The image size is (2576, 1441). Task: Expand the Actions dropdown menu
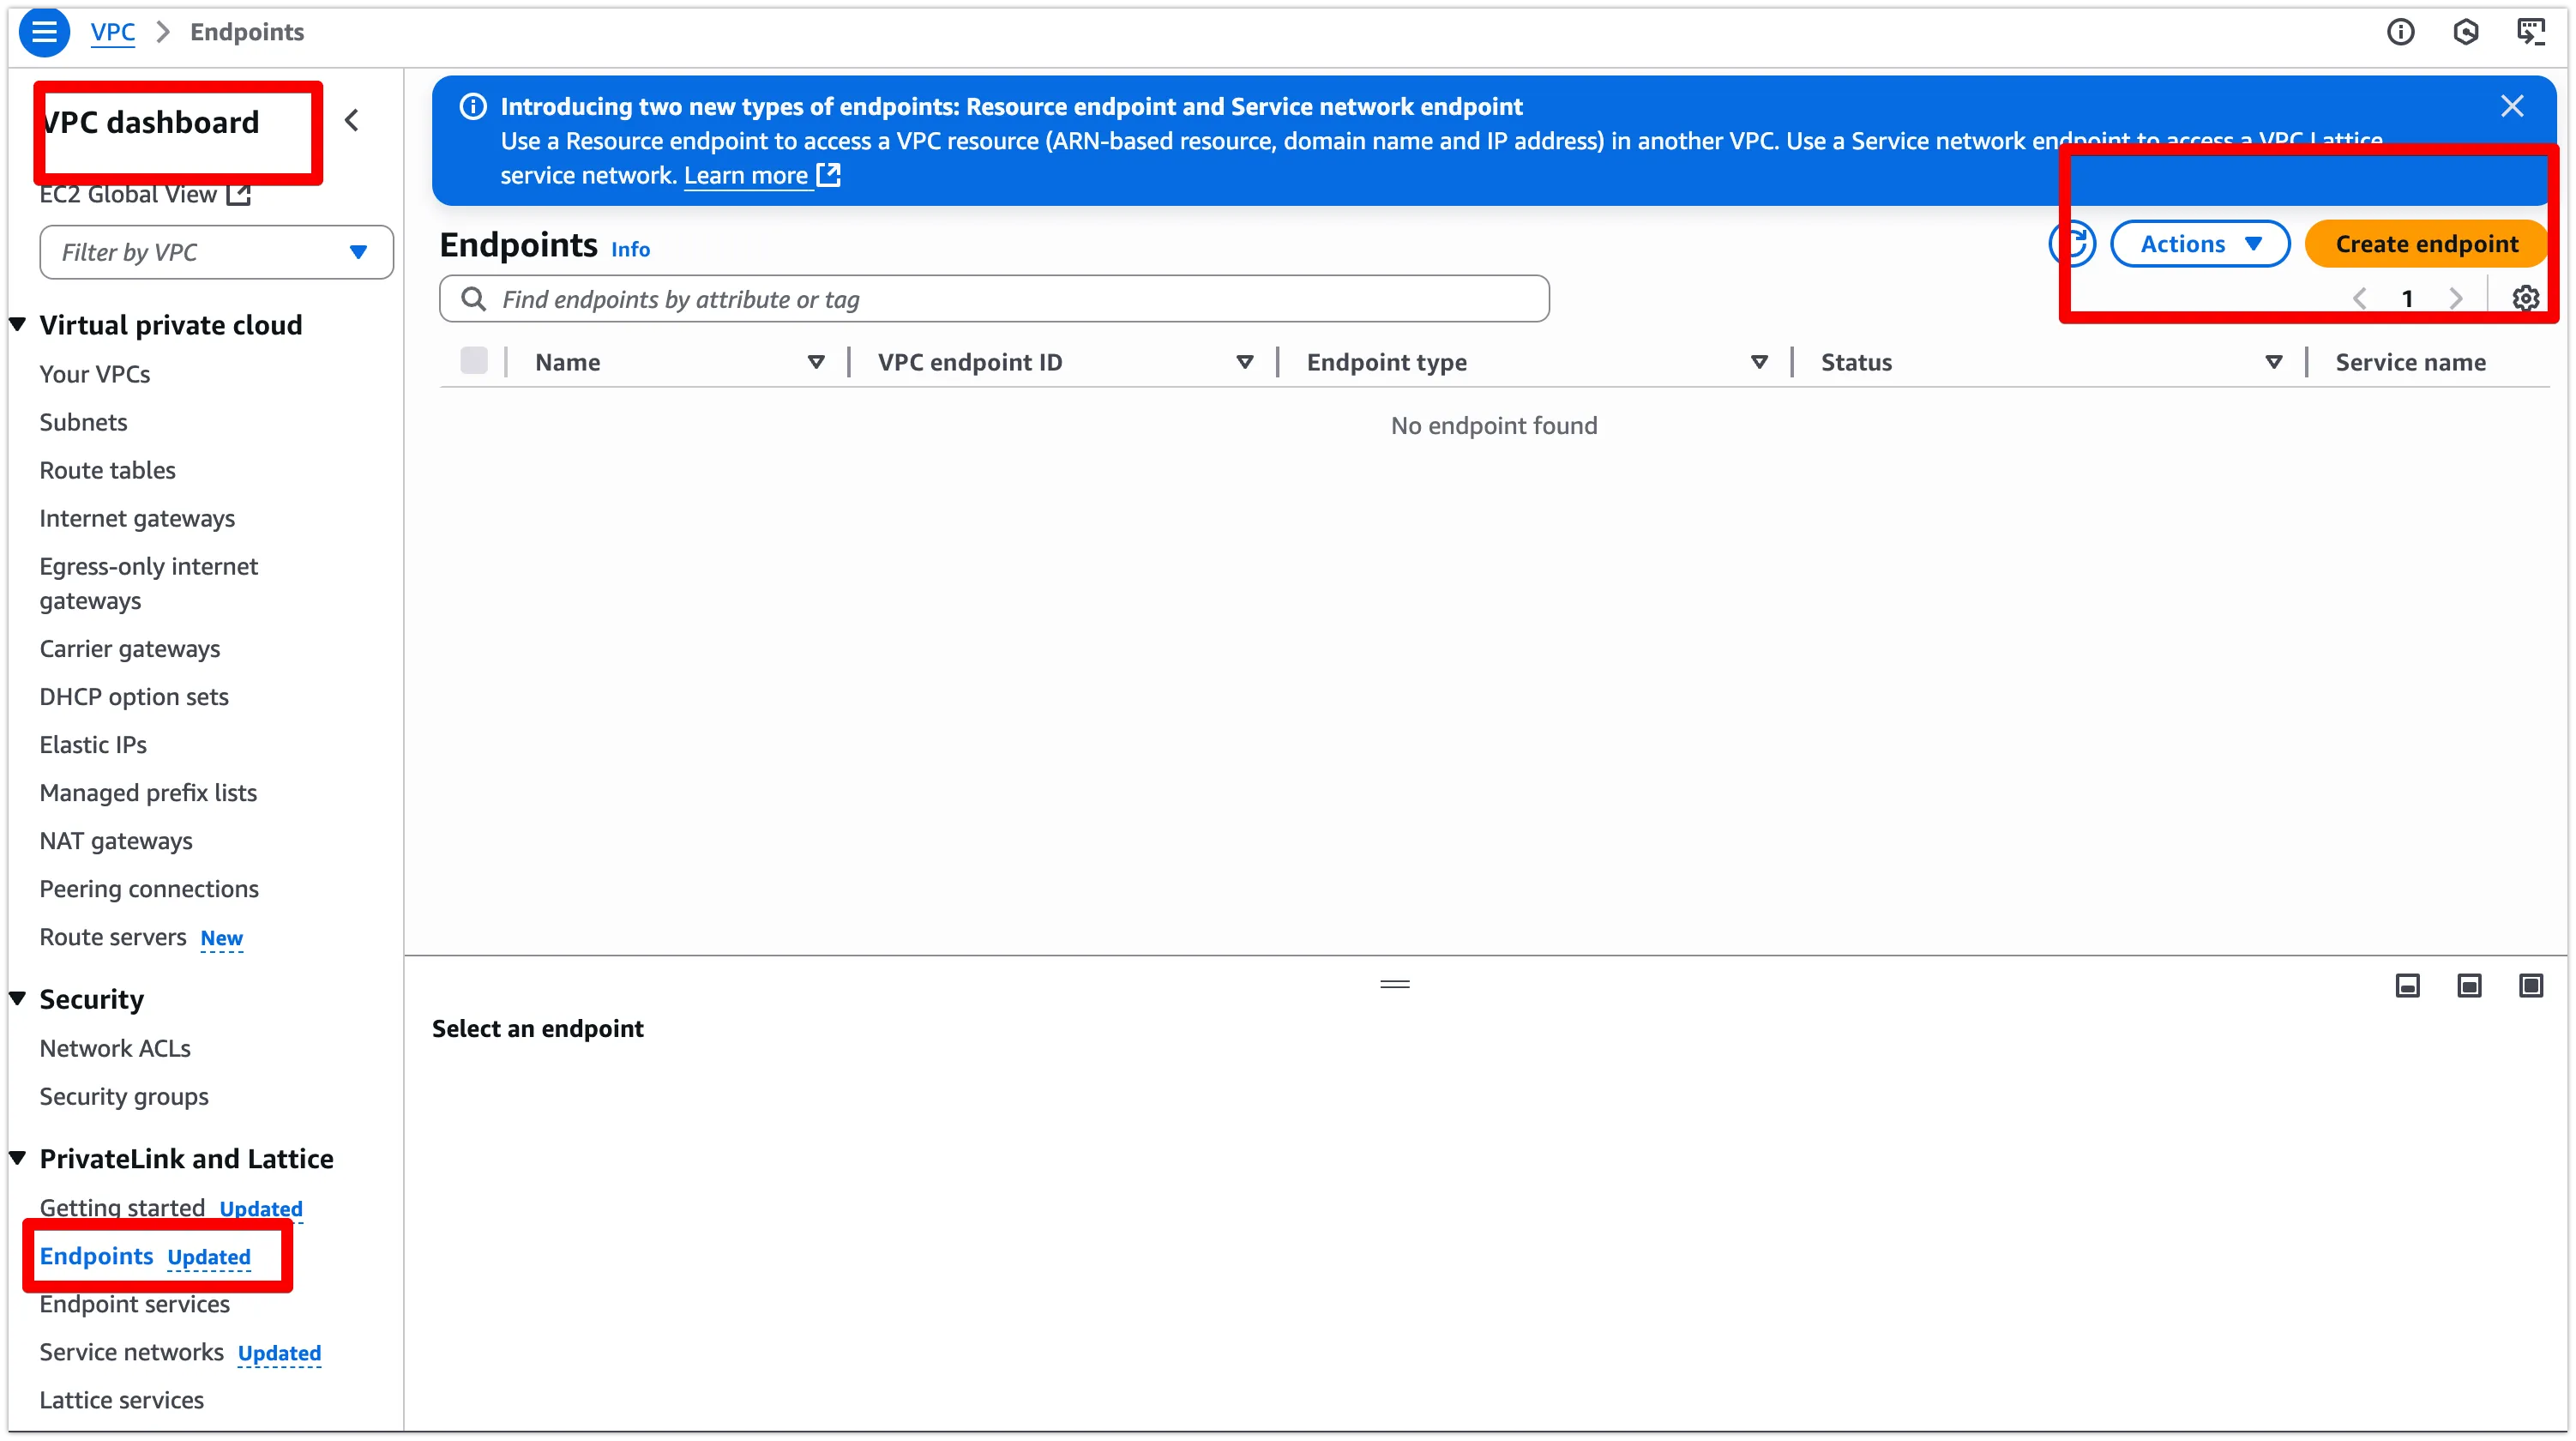2199,244
